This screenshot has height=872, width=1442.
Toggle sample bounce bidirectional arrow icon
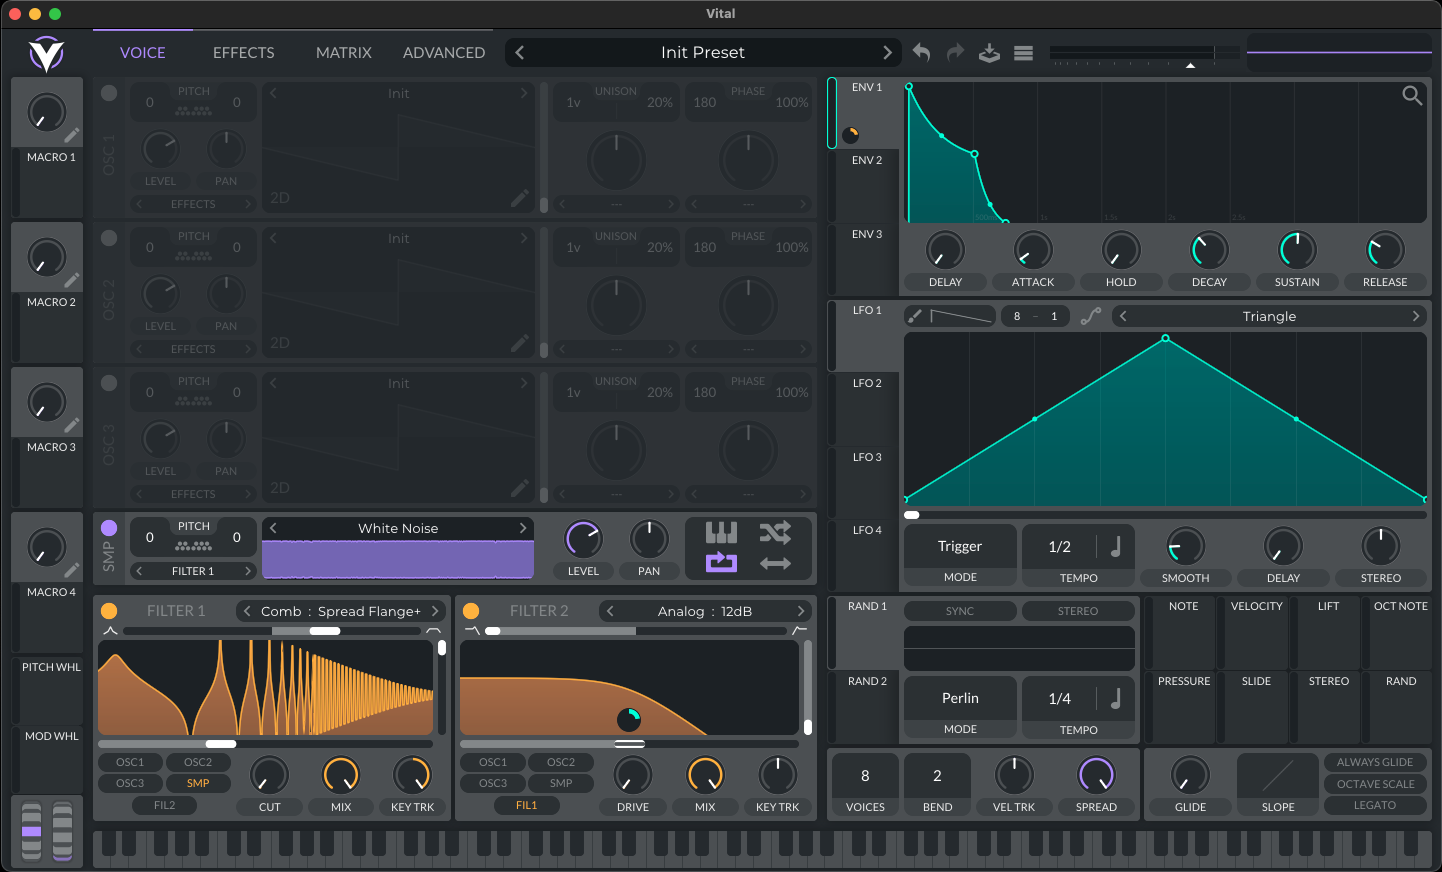775,563
